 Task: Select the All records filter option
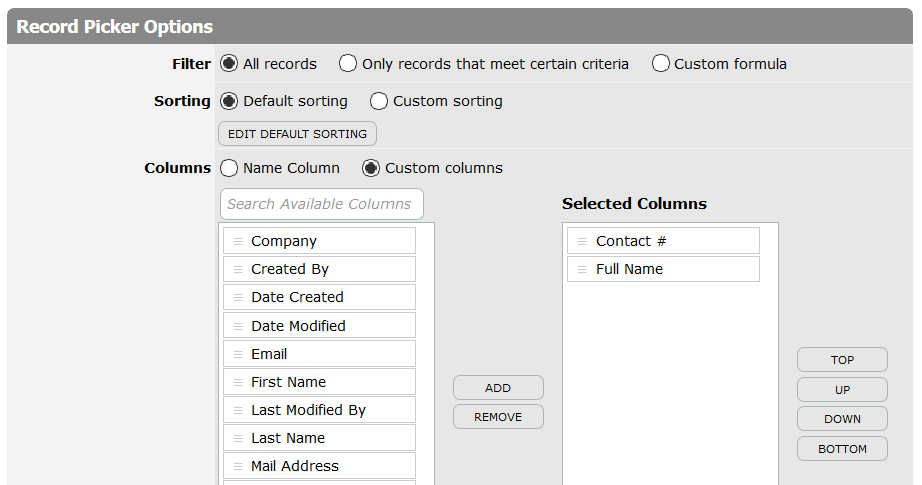229,64
